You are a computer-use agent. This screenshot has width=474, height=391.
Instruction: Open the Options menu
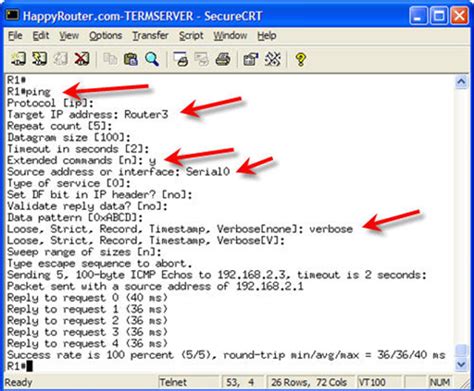(x=105, y=36)
